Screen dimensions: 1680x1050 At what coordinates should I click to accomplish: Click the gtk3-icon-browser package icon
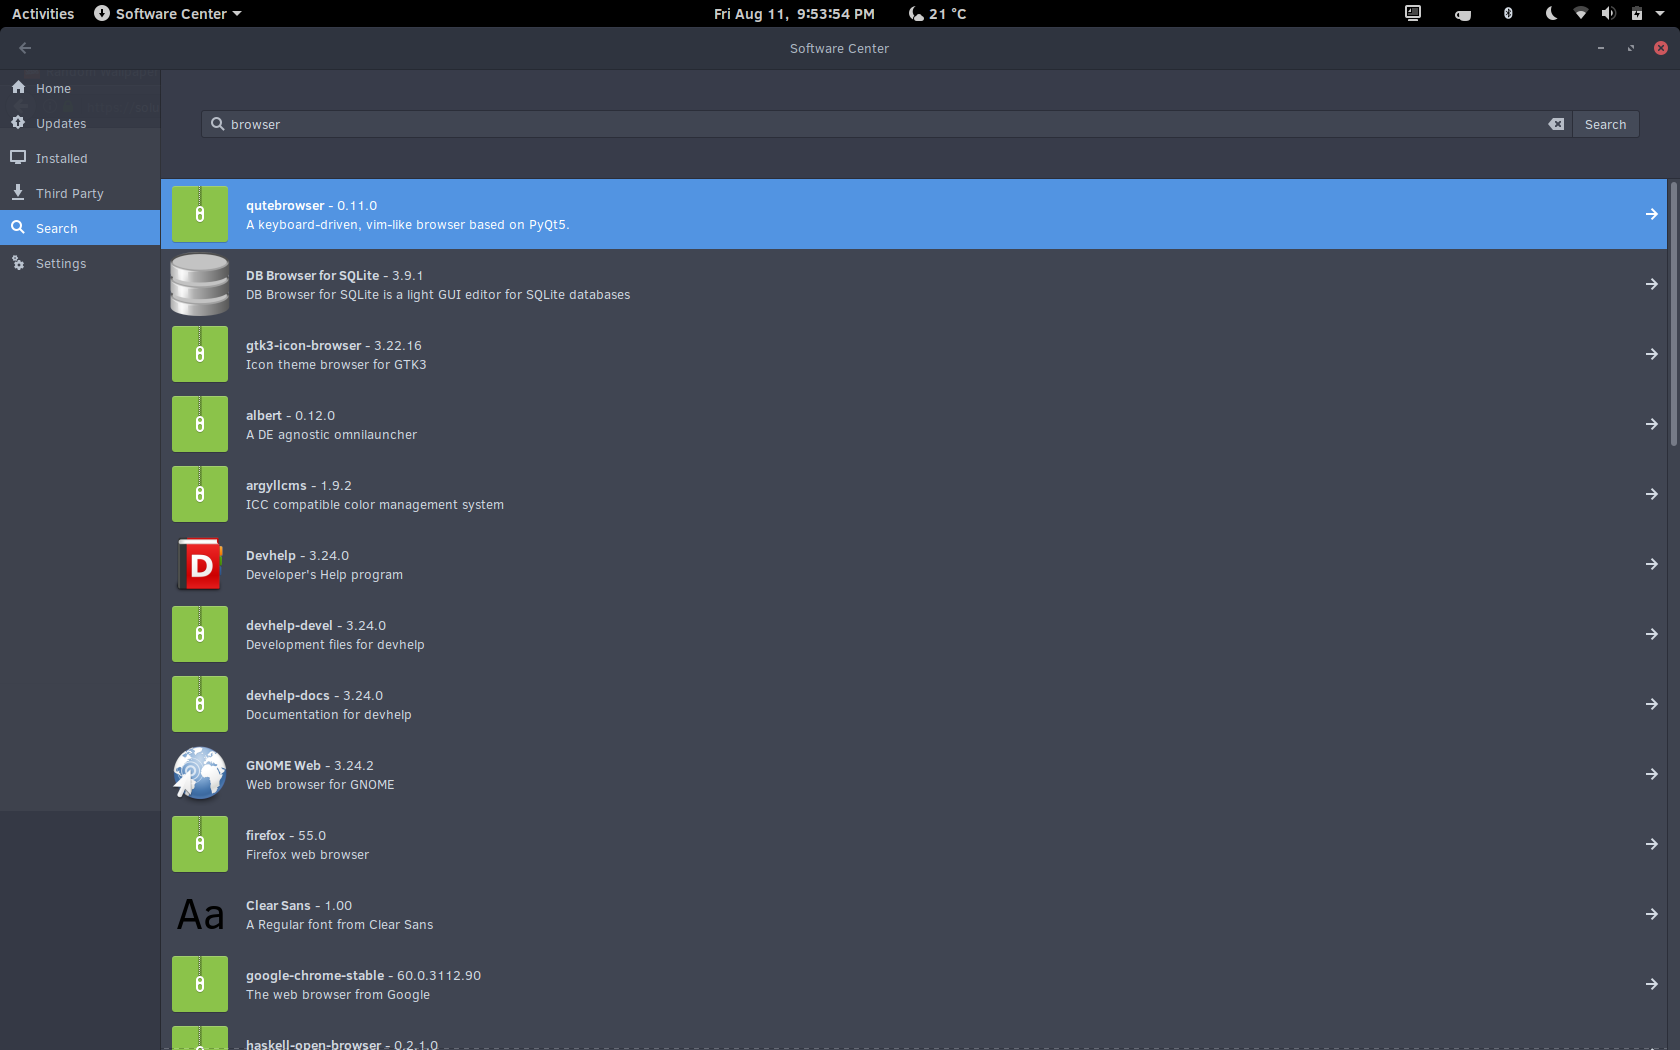[x=200, y=354]
